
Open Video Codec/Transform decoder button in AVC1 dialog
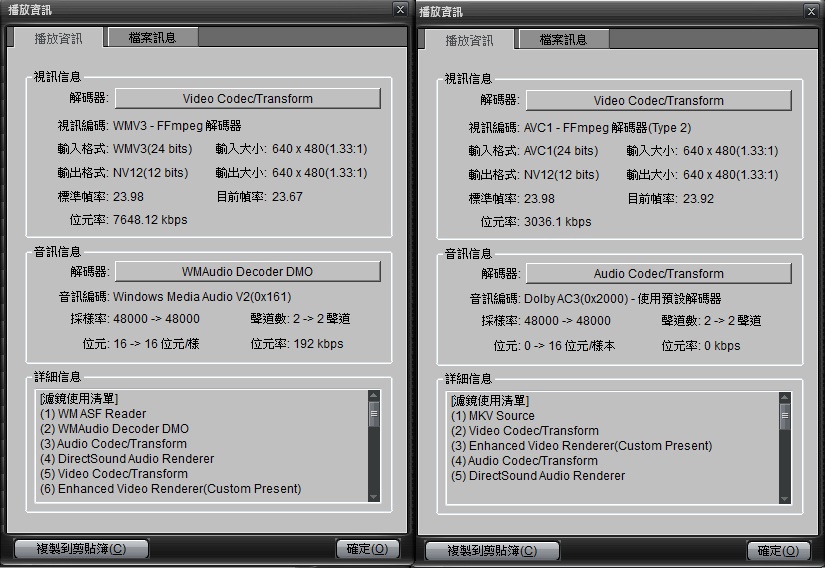point(658,101)
